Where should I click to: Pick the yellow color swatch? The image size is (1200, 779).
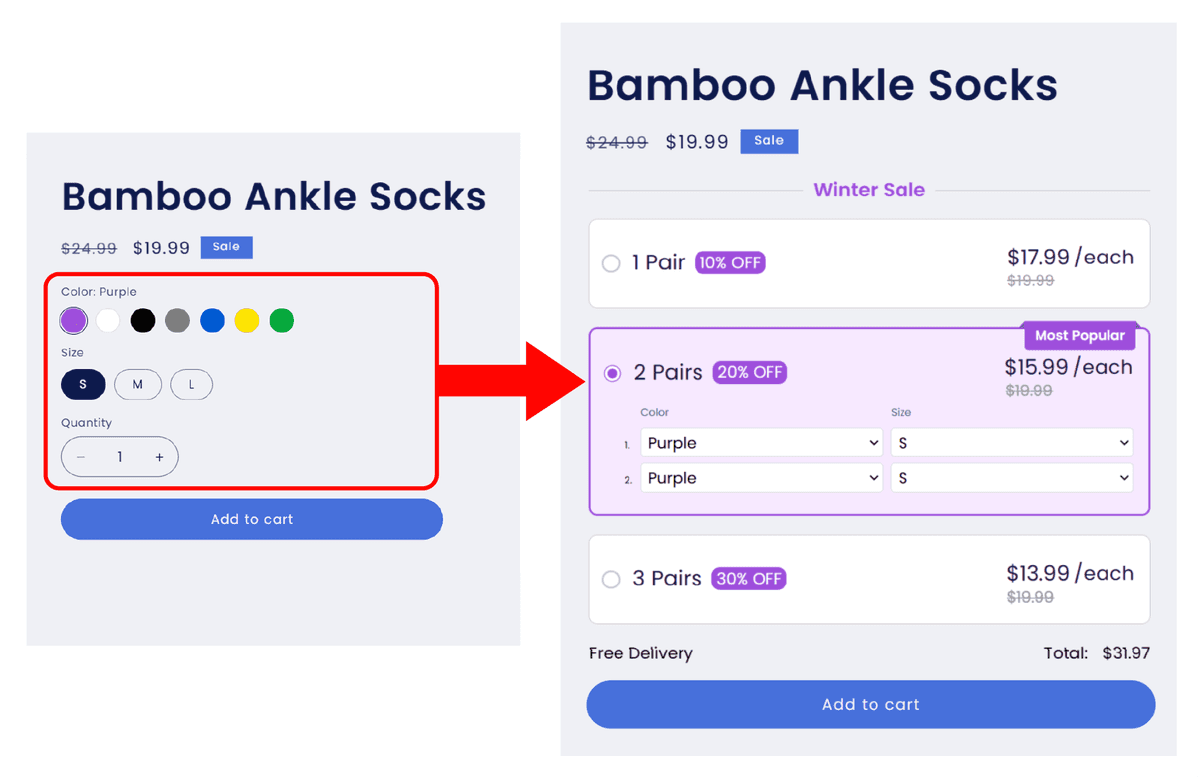click(x=247, y=320)
